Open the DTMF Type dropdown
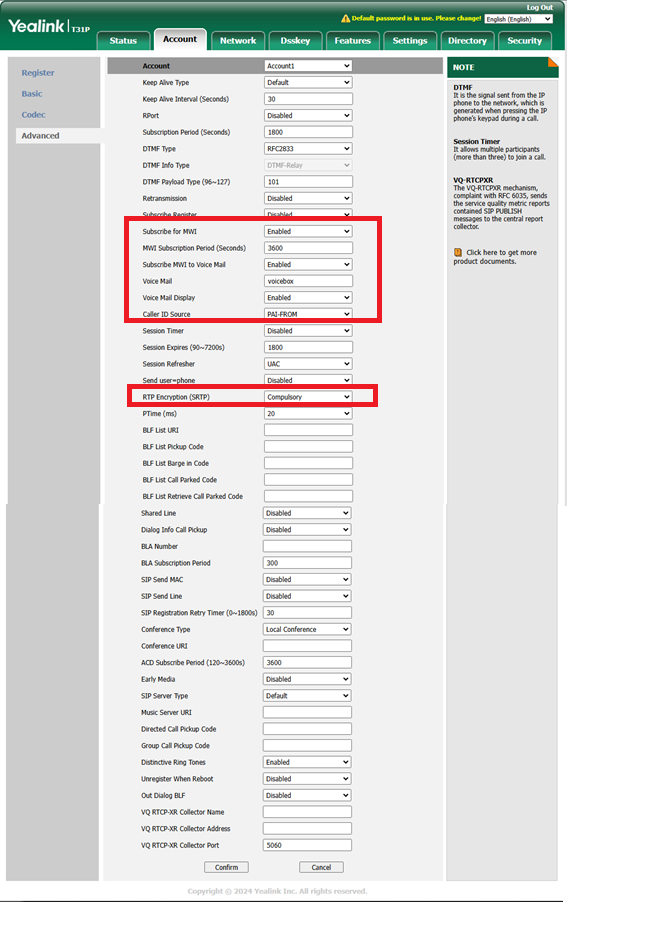 [x=308, y=148]
